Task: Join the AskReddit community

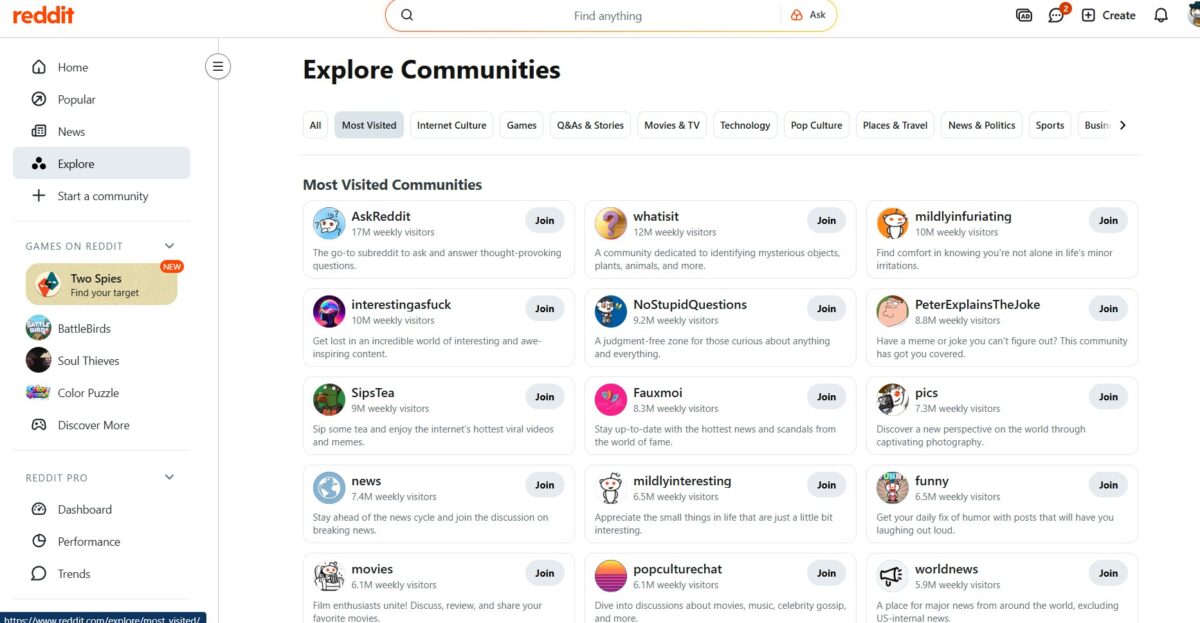Action: [544, 220]
